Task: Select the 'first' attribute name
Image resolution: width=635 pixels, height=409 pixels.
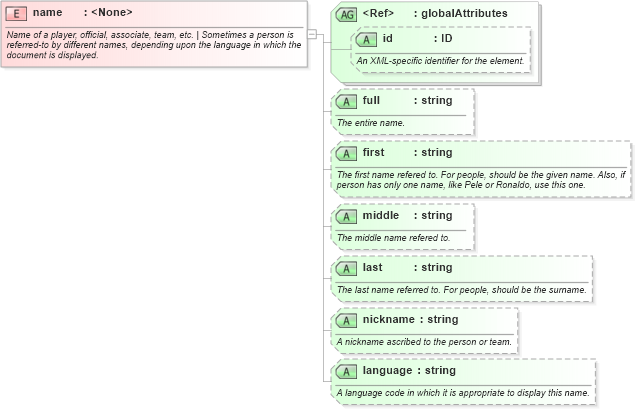Action: (x=373, y=152)
